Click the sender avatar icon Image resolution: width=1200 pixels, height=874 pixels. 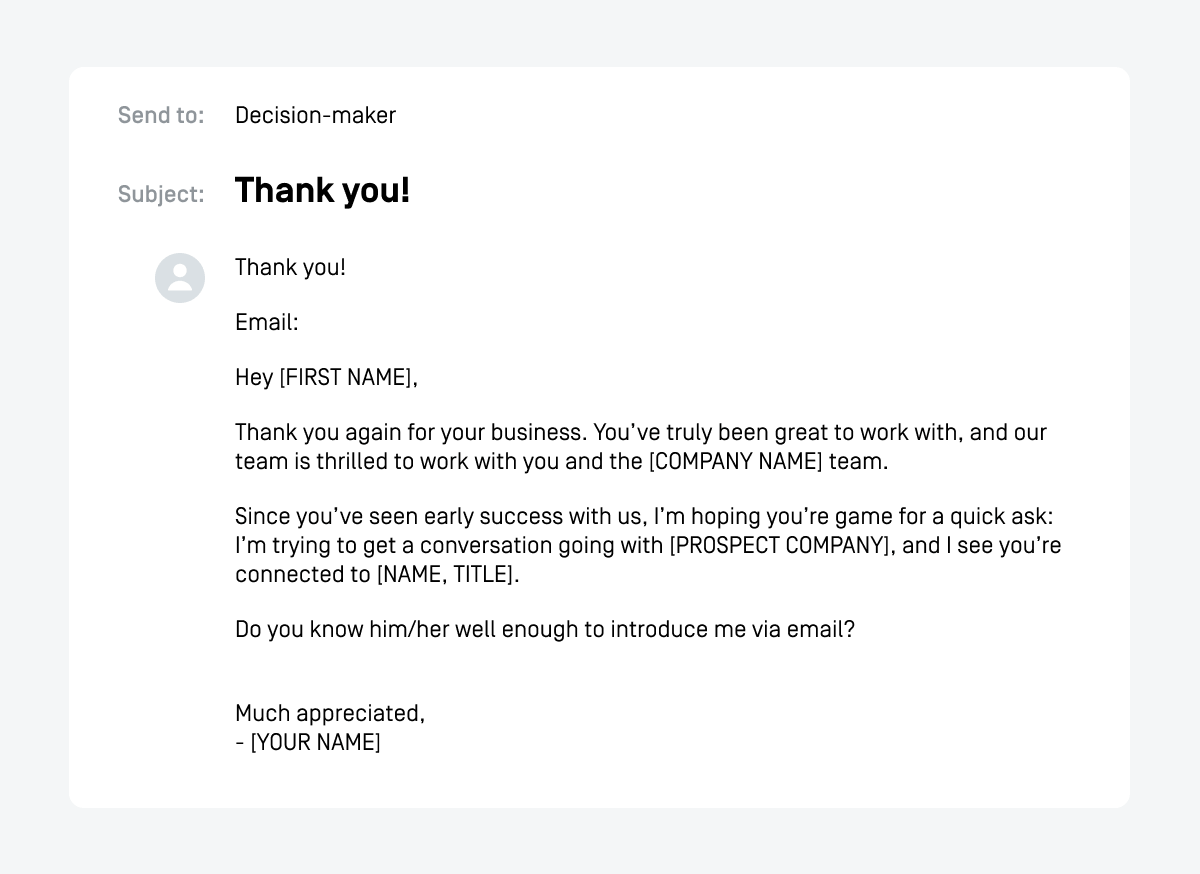(x=180, y=278)
